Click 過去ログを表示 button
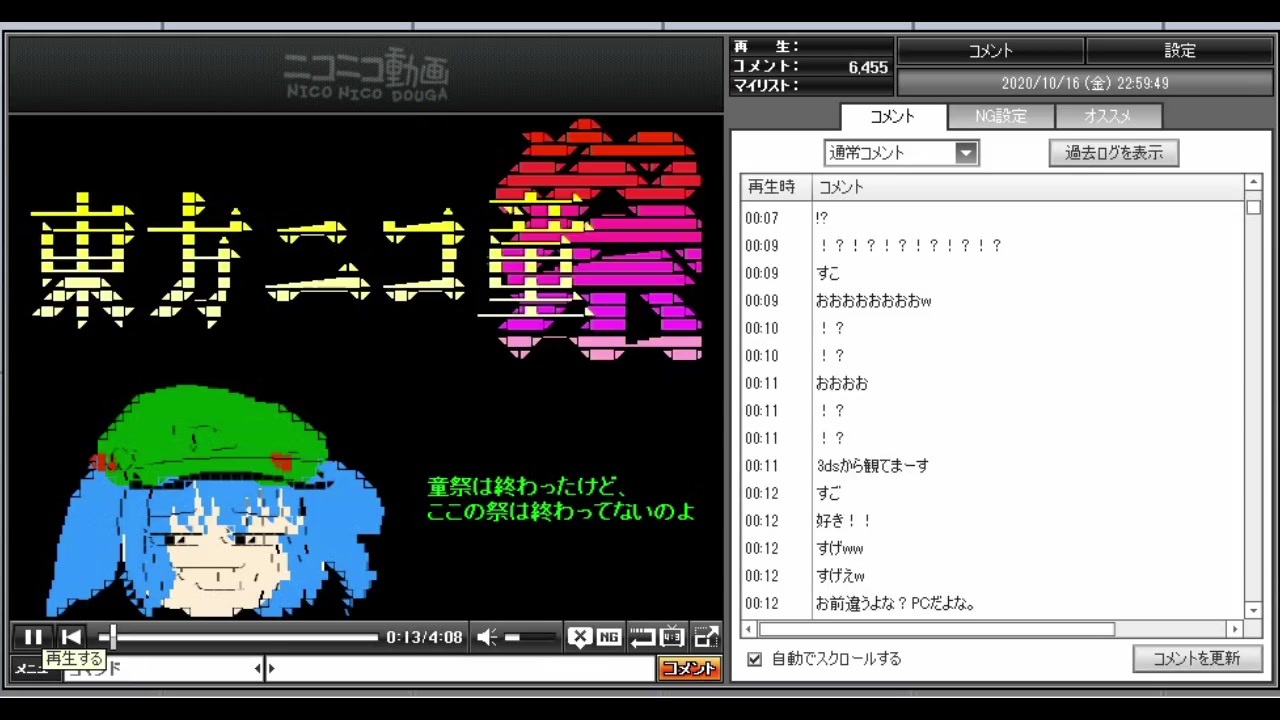The height and width of the screenshot is (720, 1280). [x=1114, y=153]
